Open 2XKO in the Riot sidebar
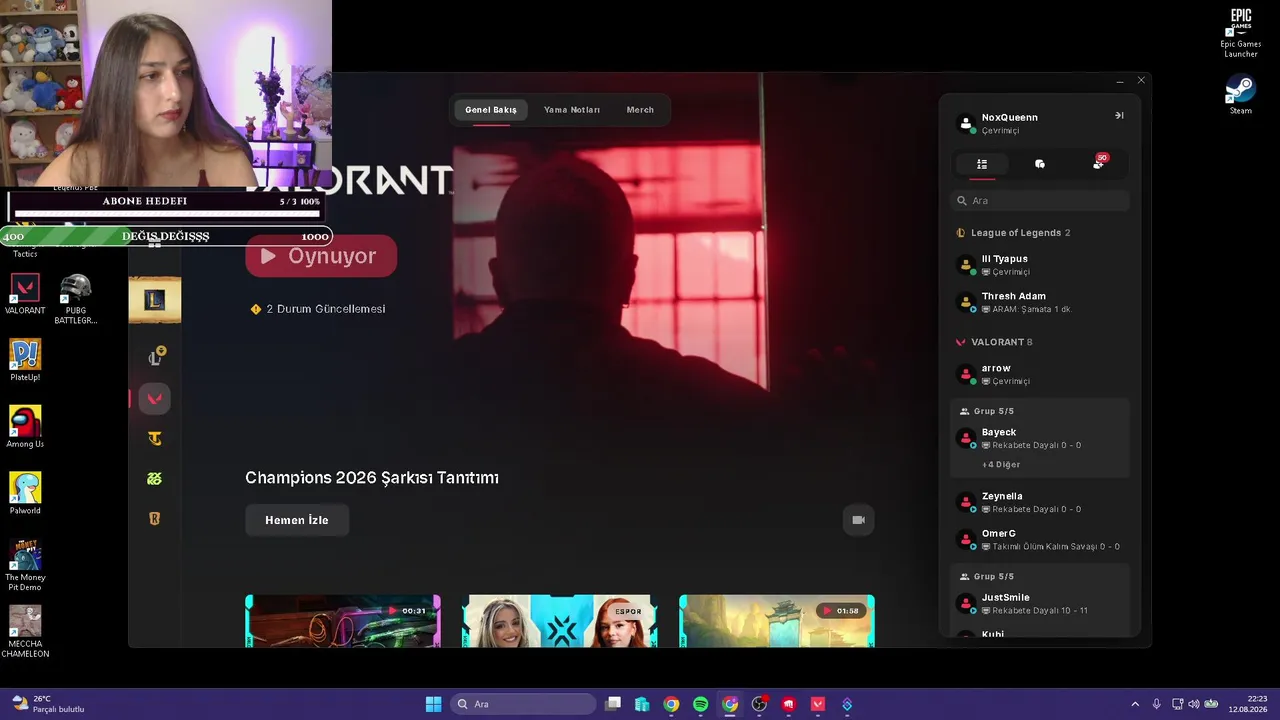This screenshot has width=1280, height=720. coord(154,479)
